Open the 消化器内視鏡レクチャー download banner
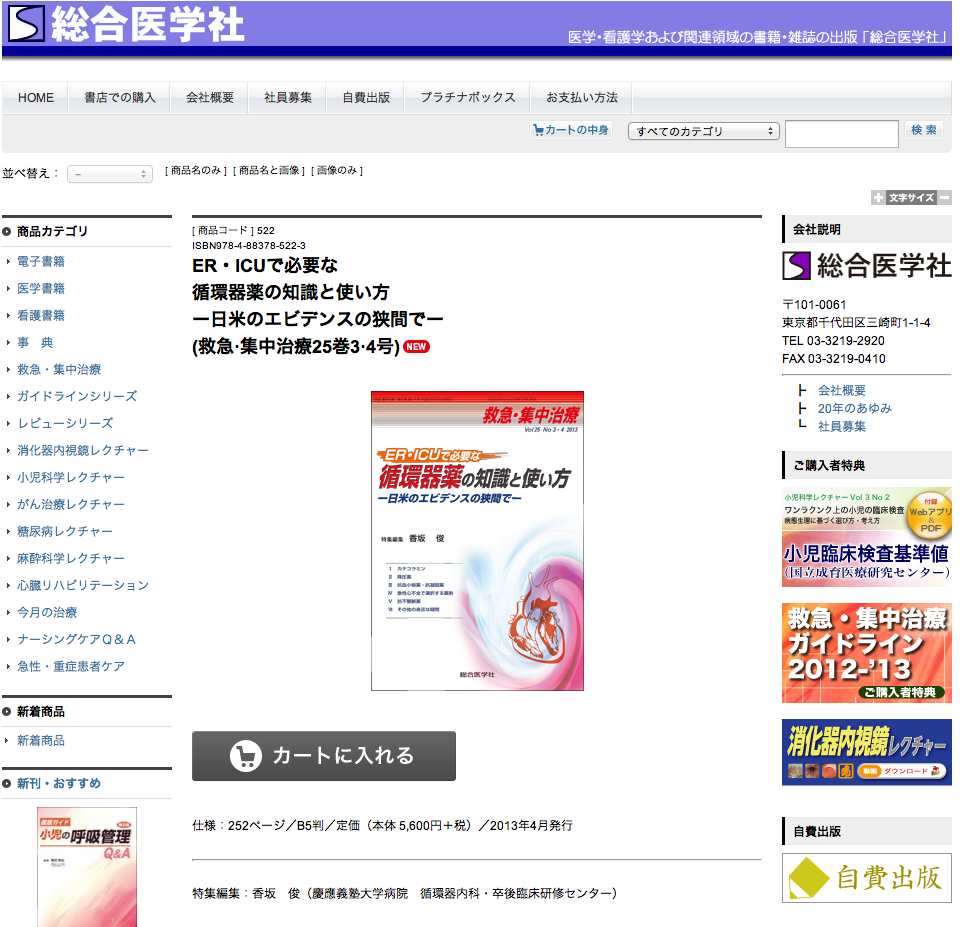The image size is (960, 927). tap(866, 752)
